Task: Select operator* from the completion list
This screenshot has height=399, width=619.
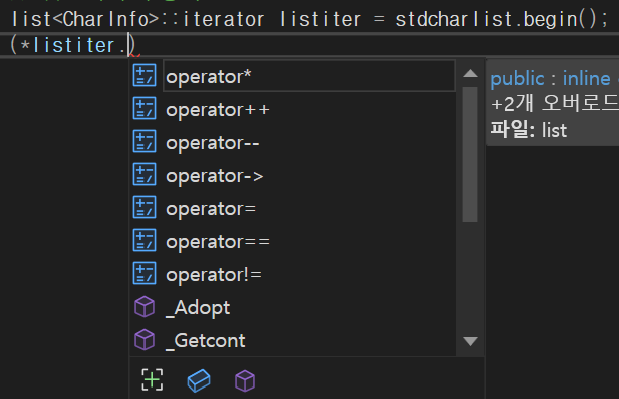Action: [293, 76]
